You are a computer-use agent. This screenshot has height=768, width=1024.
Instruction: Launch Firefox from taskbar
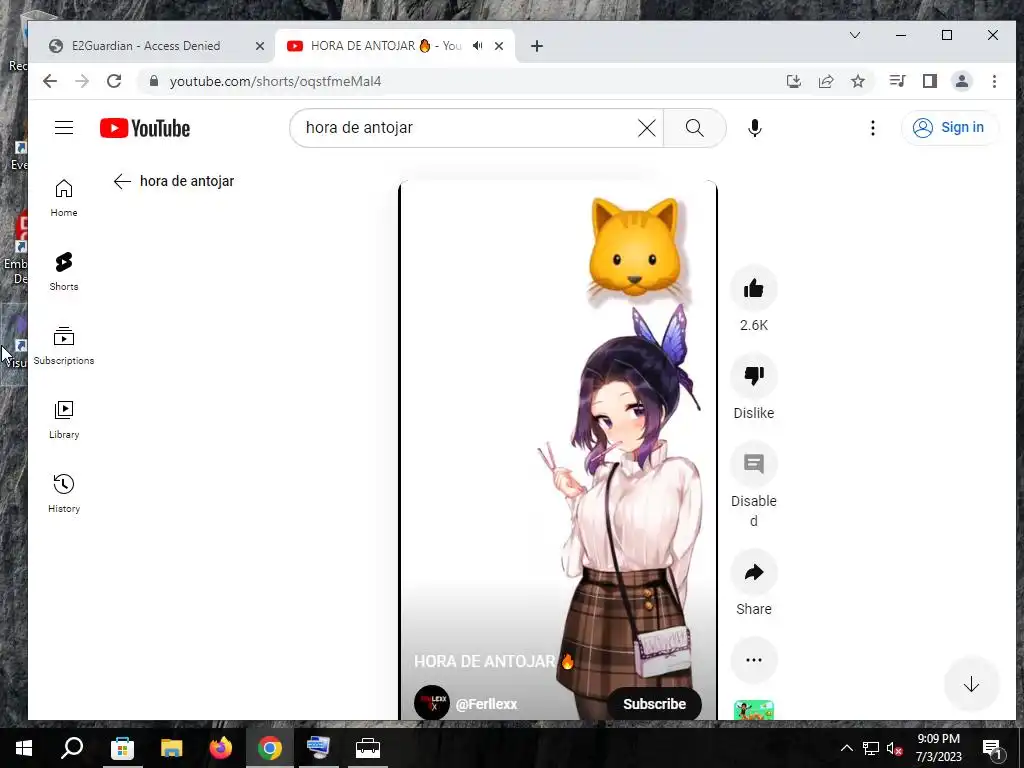221,748
